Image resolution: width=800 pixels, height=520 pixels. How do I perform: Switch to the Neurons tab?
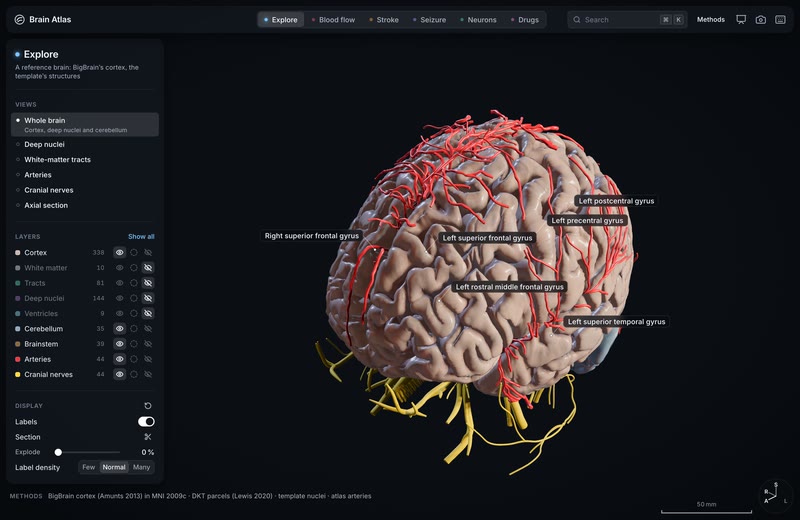478,20
